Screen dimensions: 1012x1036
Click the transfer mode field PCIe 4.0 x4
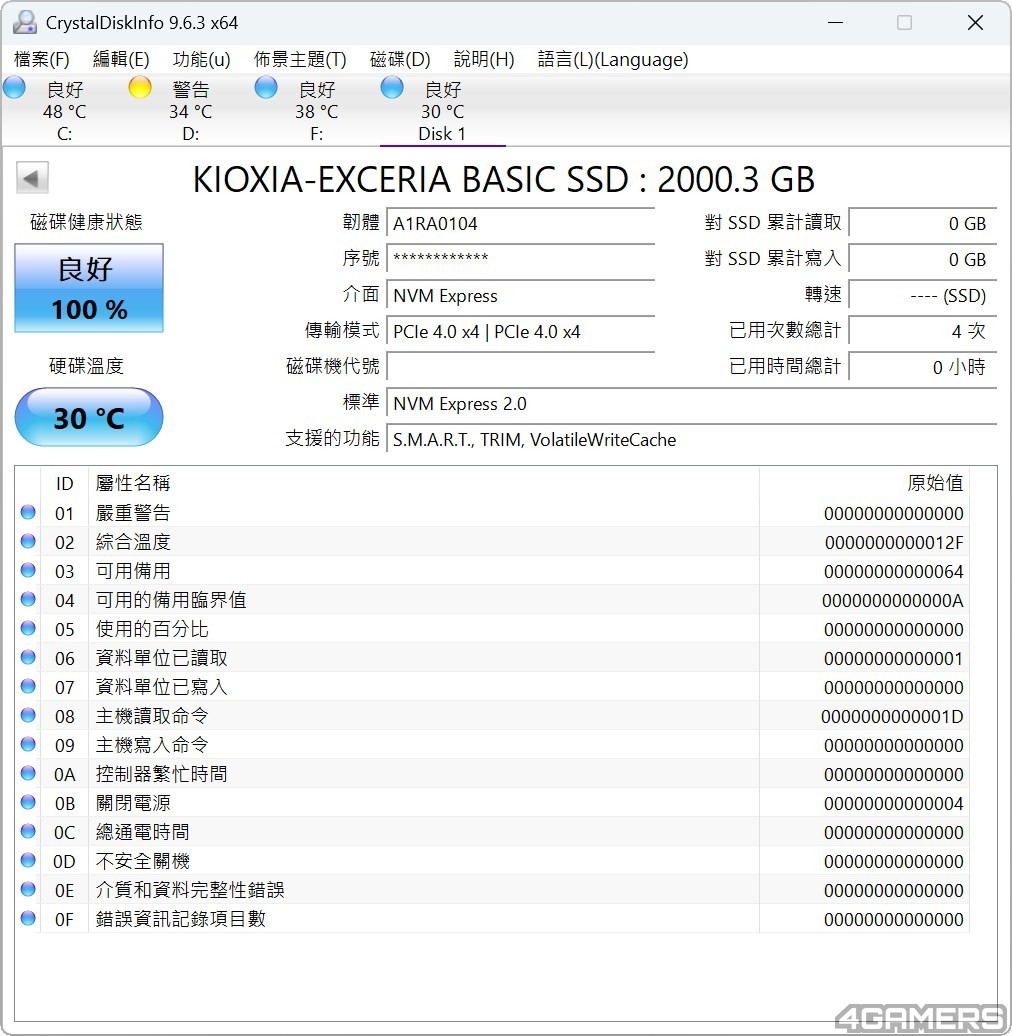520,332
